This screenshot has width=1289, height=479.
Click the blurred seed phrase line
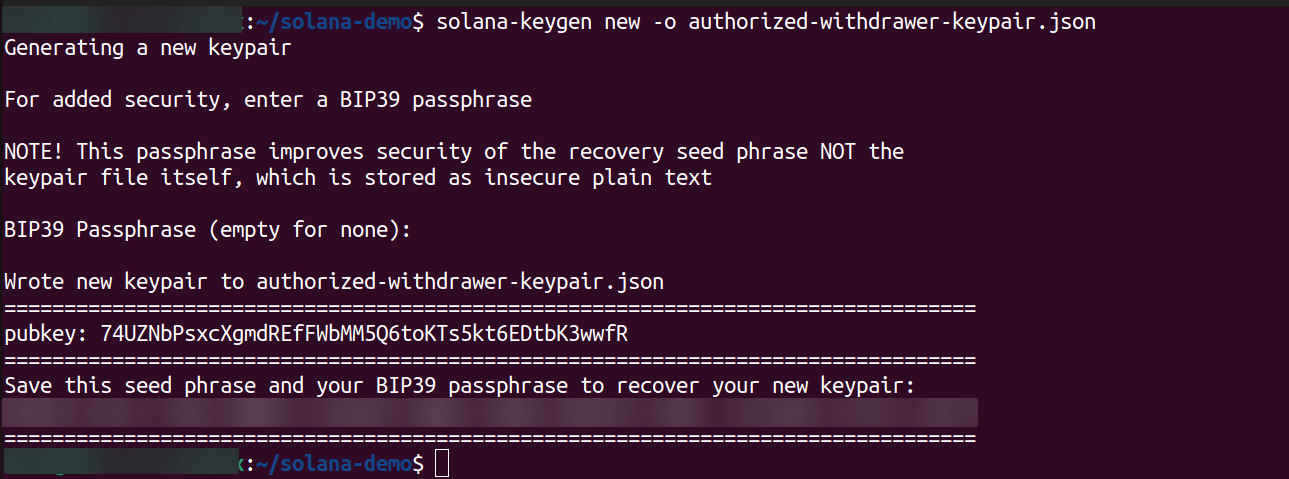pos(490,412)
